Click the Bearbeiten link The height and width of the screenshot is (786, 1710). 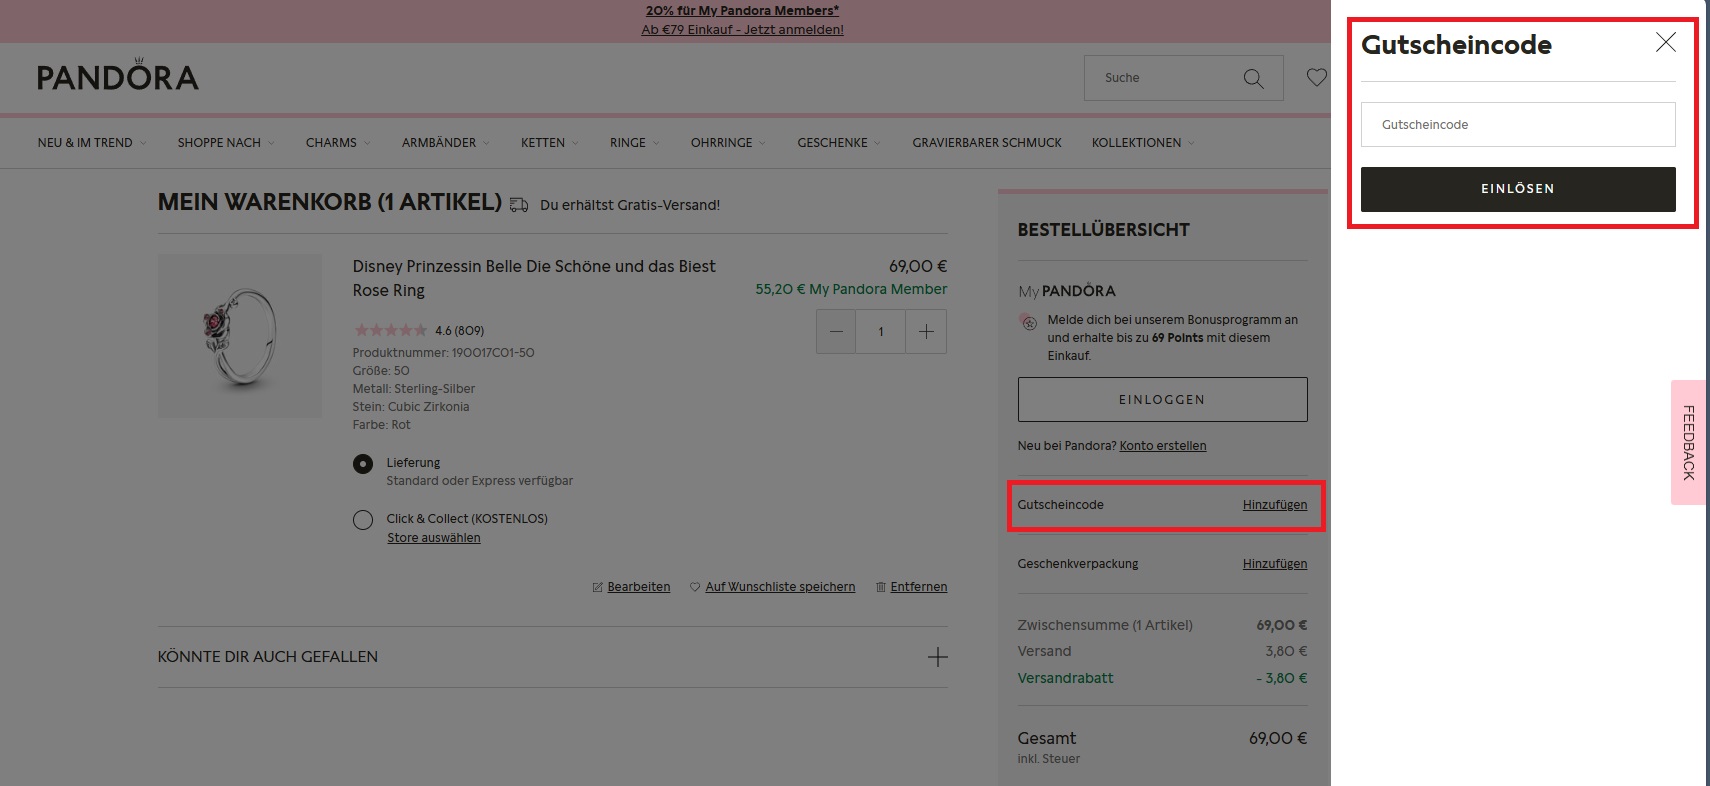click(639, 587)
